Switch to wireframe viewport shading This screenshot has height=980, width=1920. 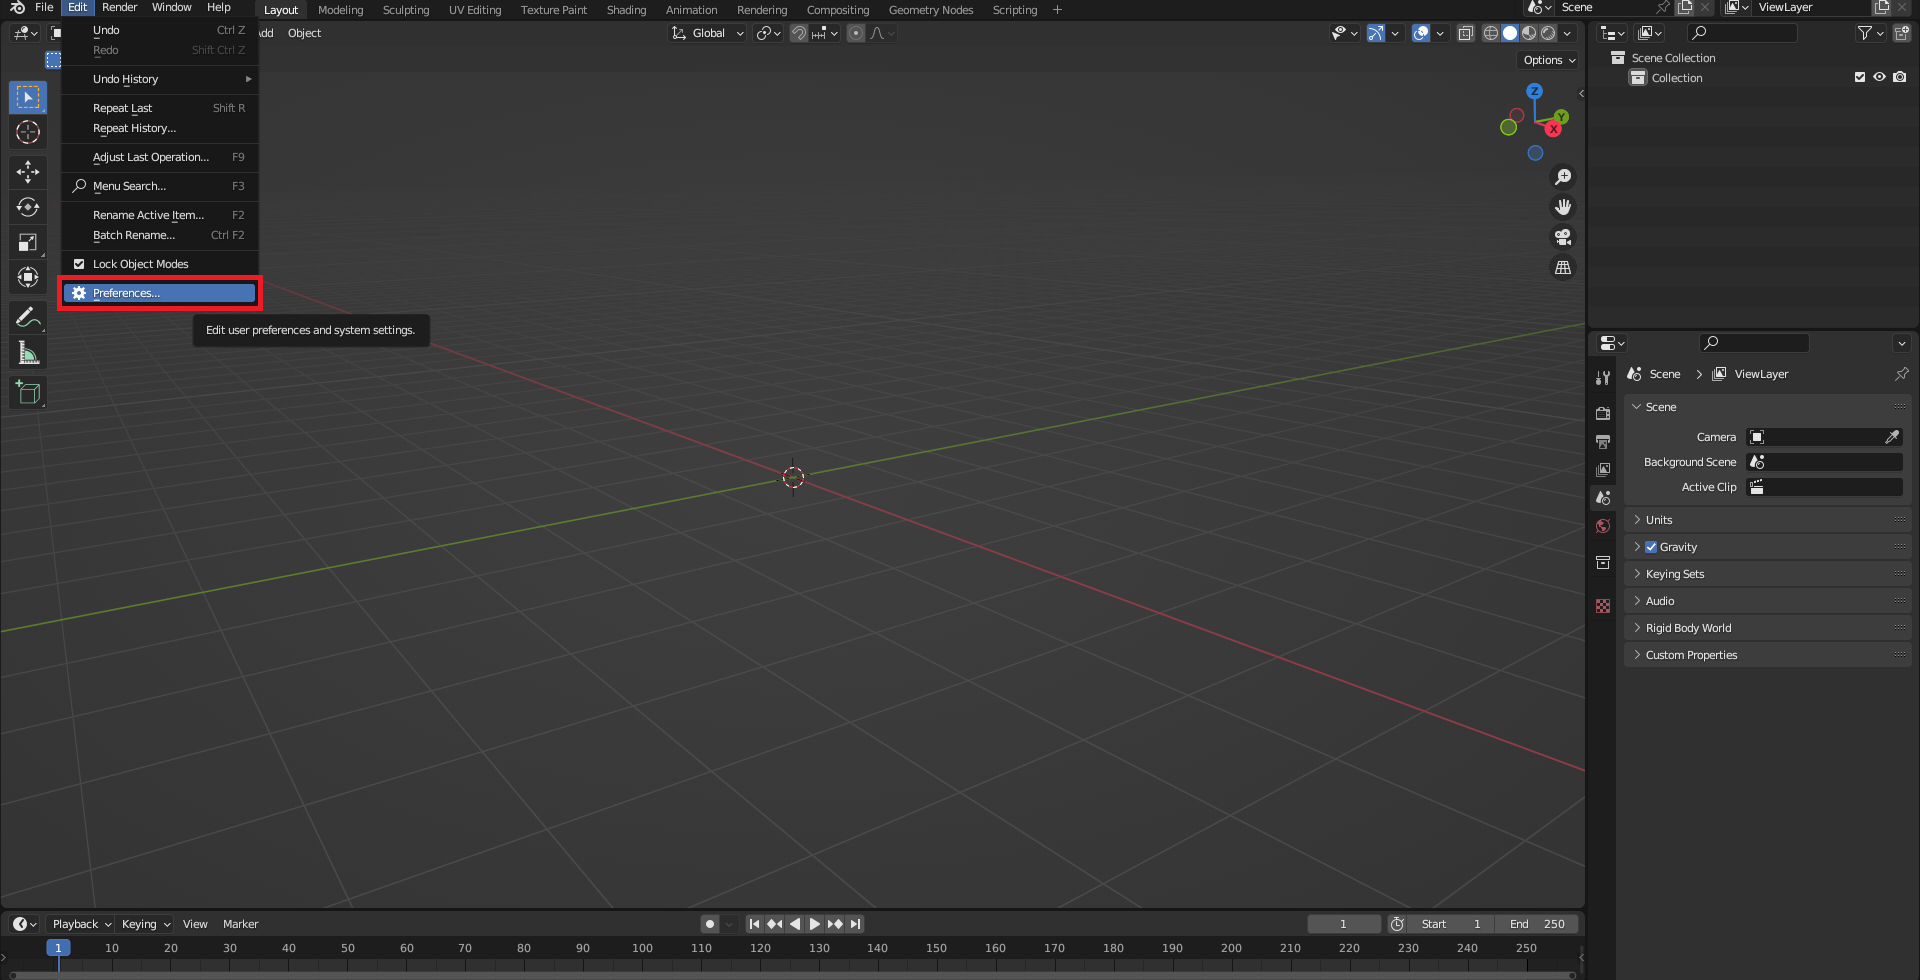tap(1490, 33)
